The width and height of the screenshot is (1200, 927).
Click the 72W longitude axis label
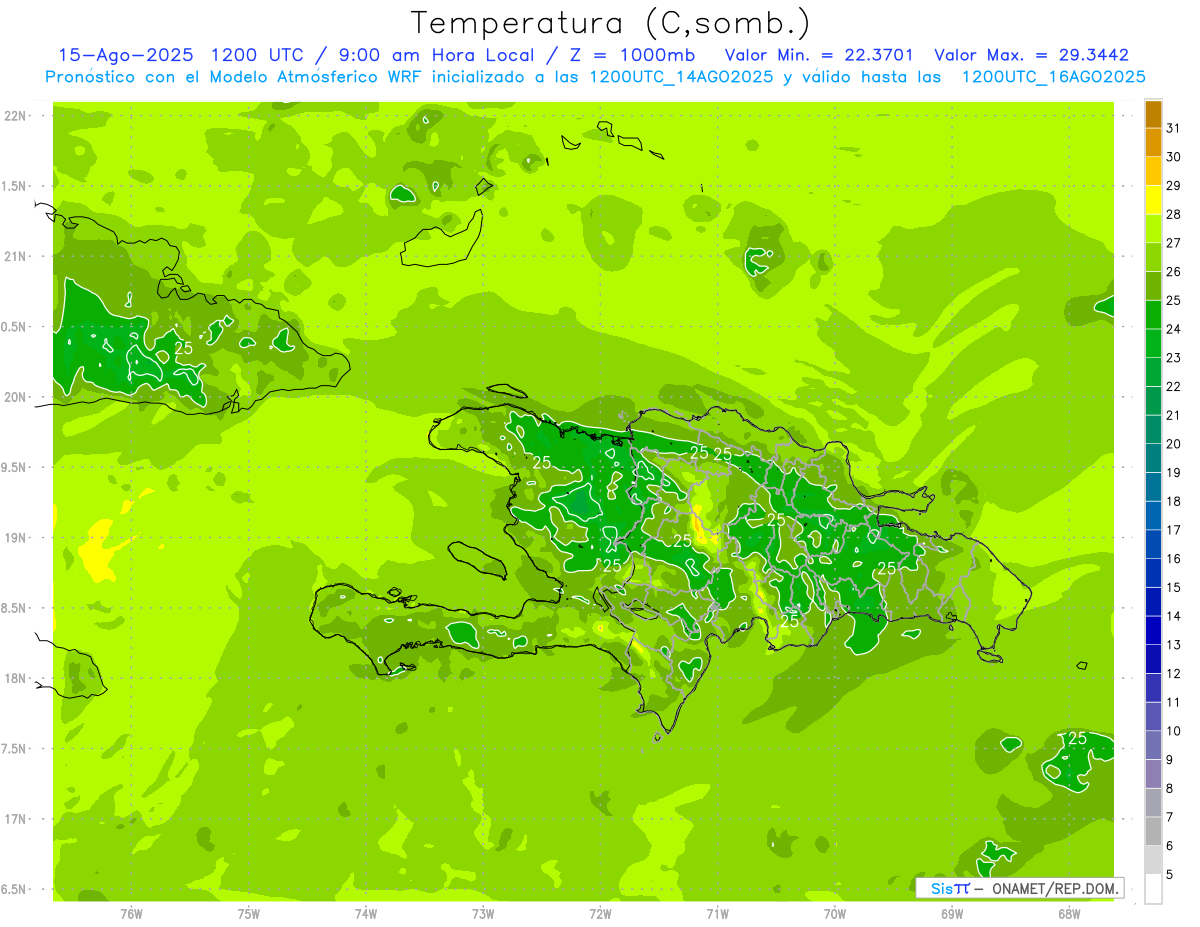[x=600, y=914]
